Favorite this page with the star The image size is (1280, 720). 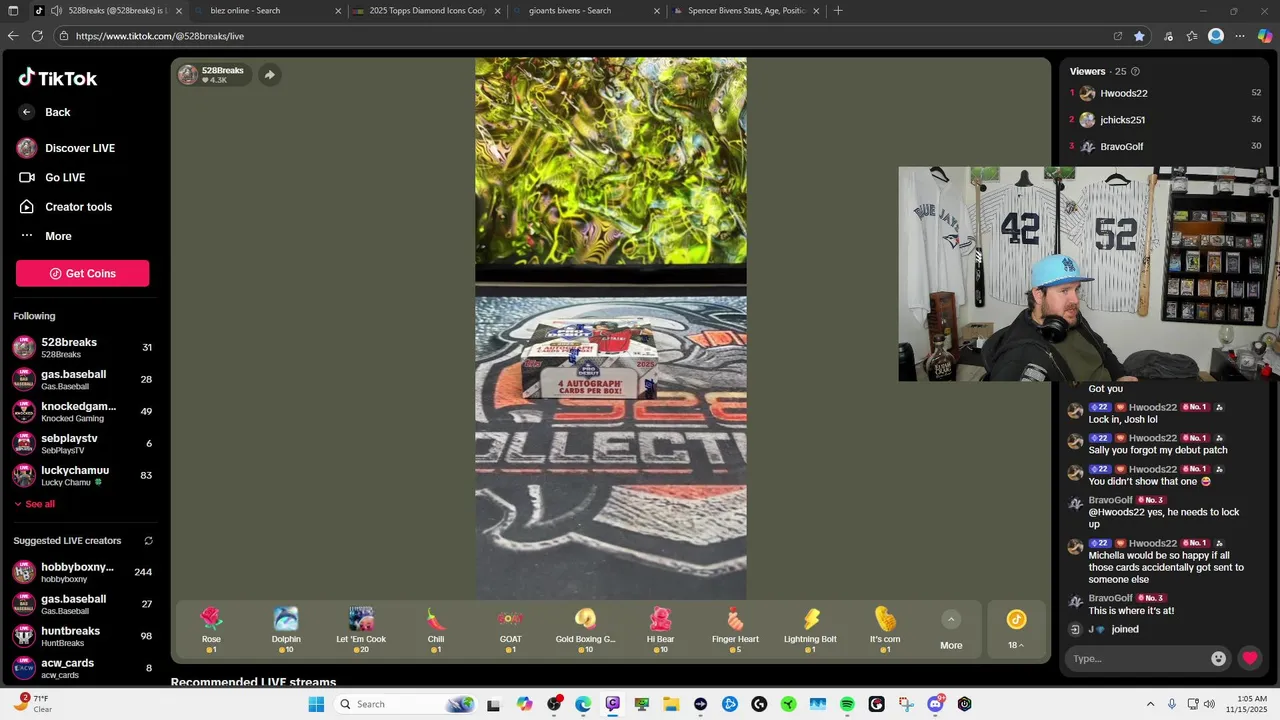pyautogui.click(x=1139, y=36)
